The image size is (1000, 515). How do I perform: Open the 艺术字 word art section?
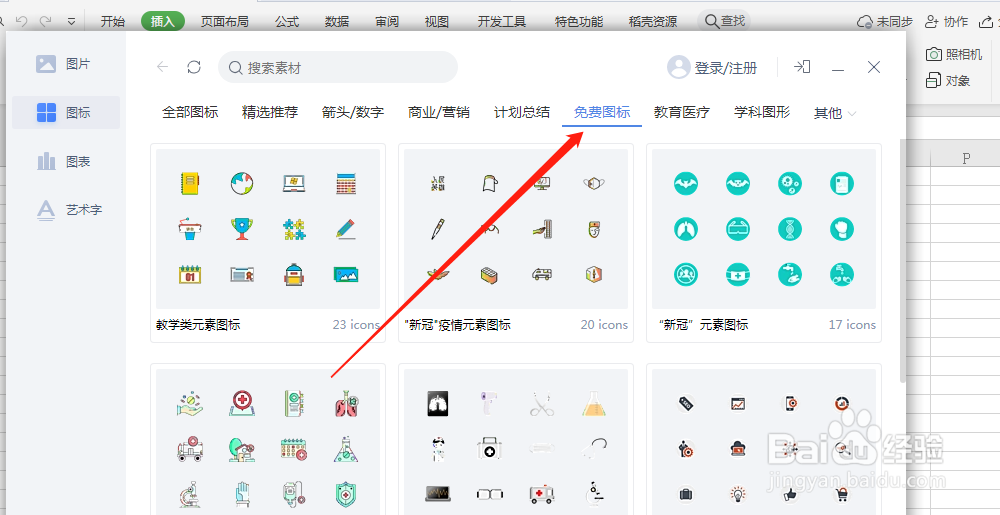pos(69,210)
